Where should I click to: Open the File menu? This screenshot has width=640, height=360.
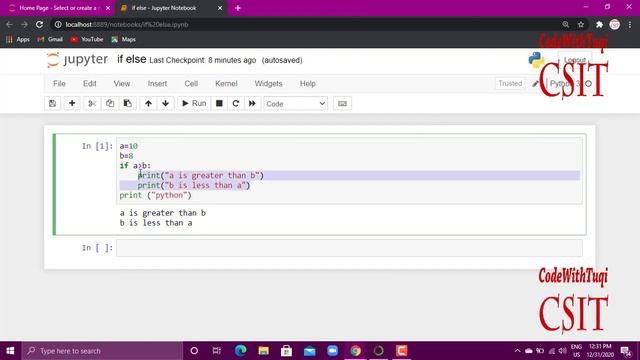click(x=59, y=84)
